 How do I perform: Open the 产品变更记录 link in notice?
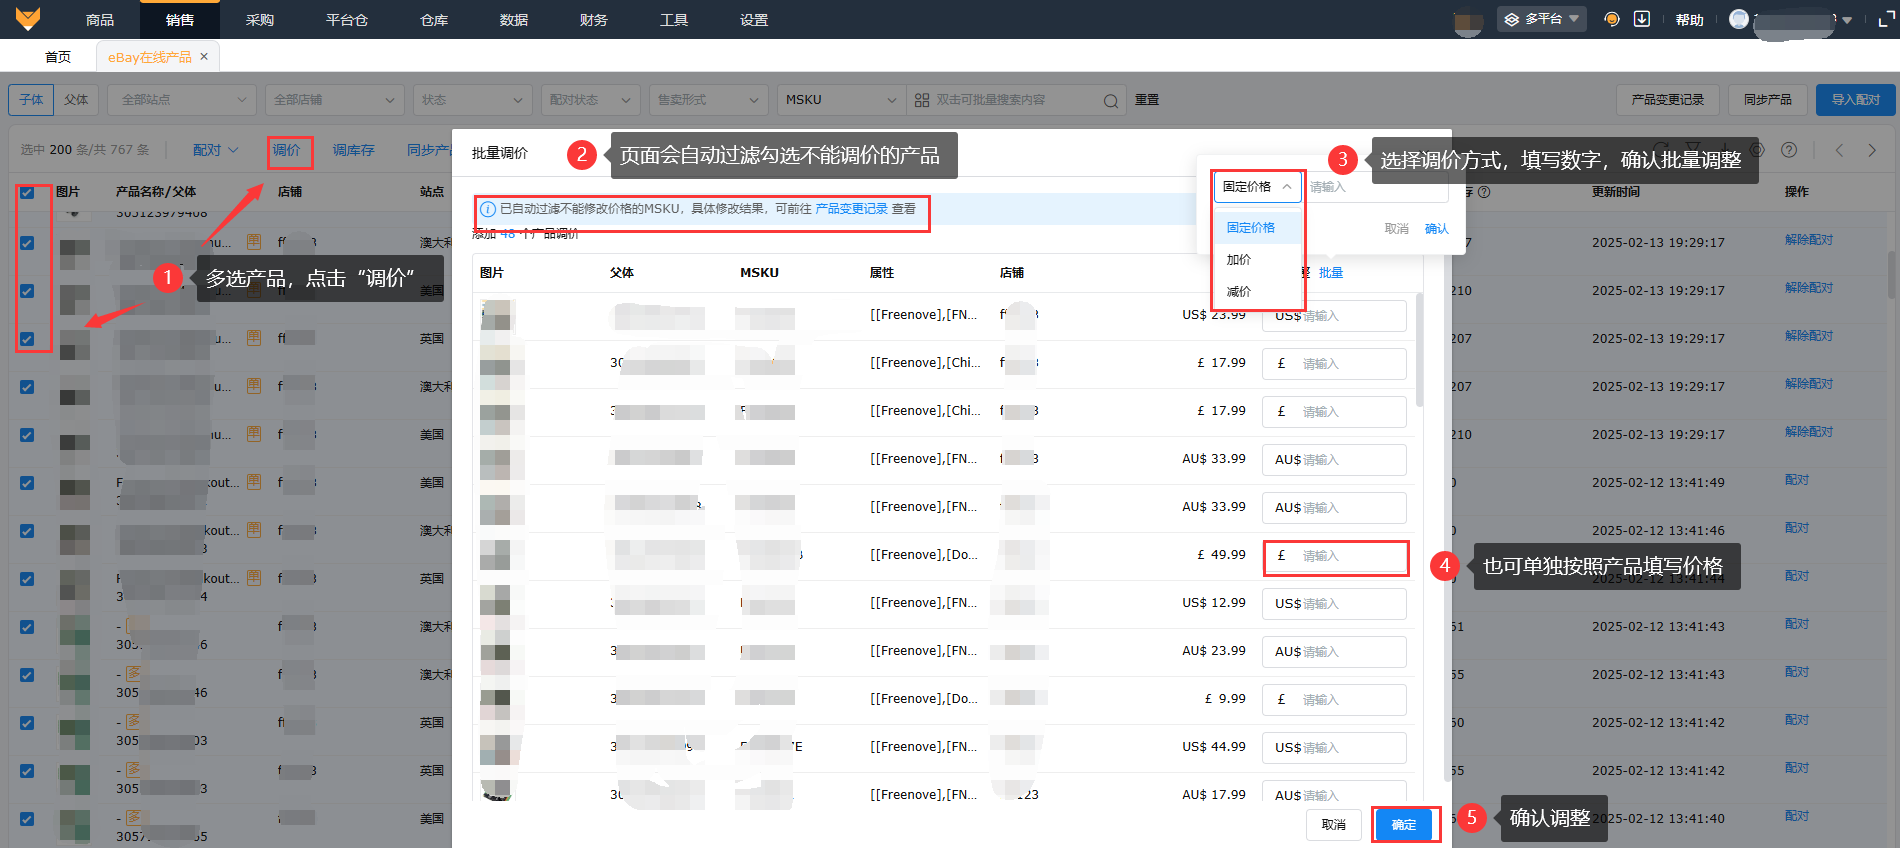pos(851,209)
